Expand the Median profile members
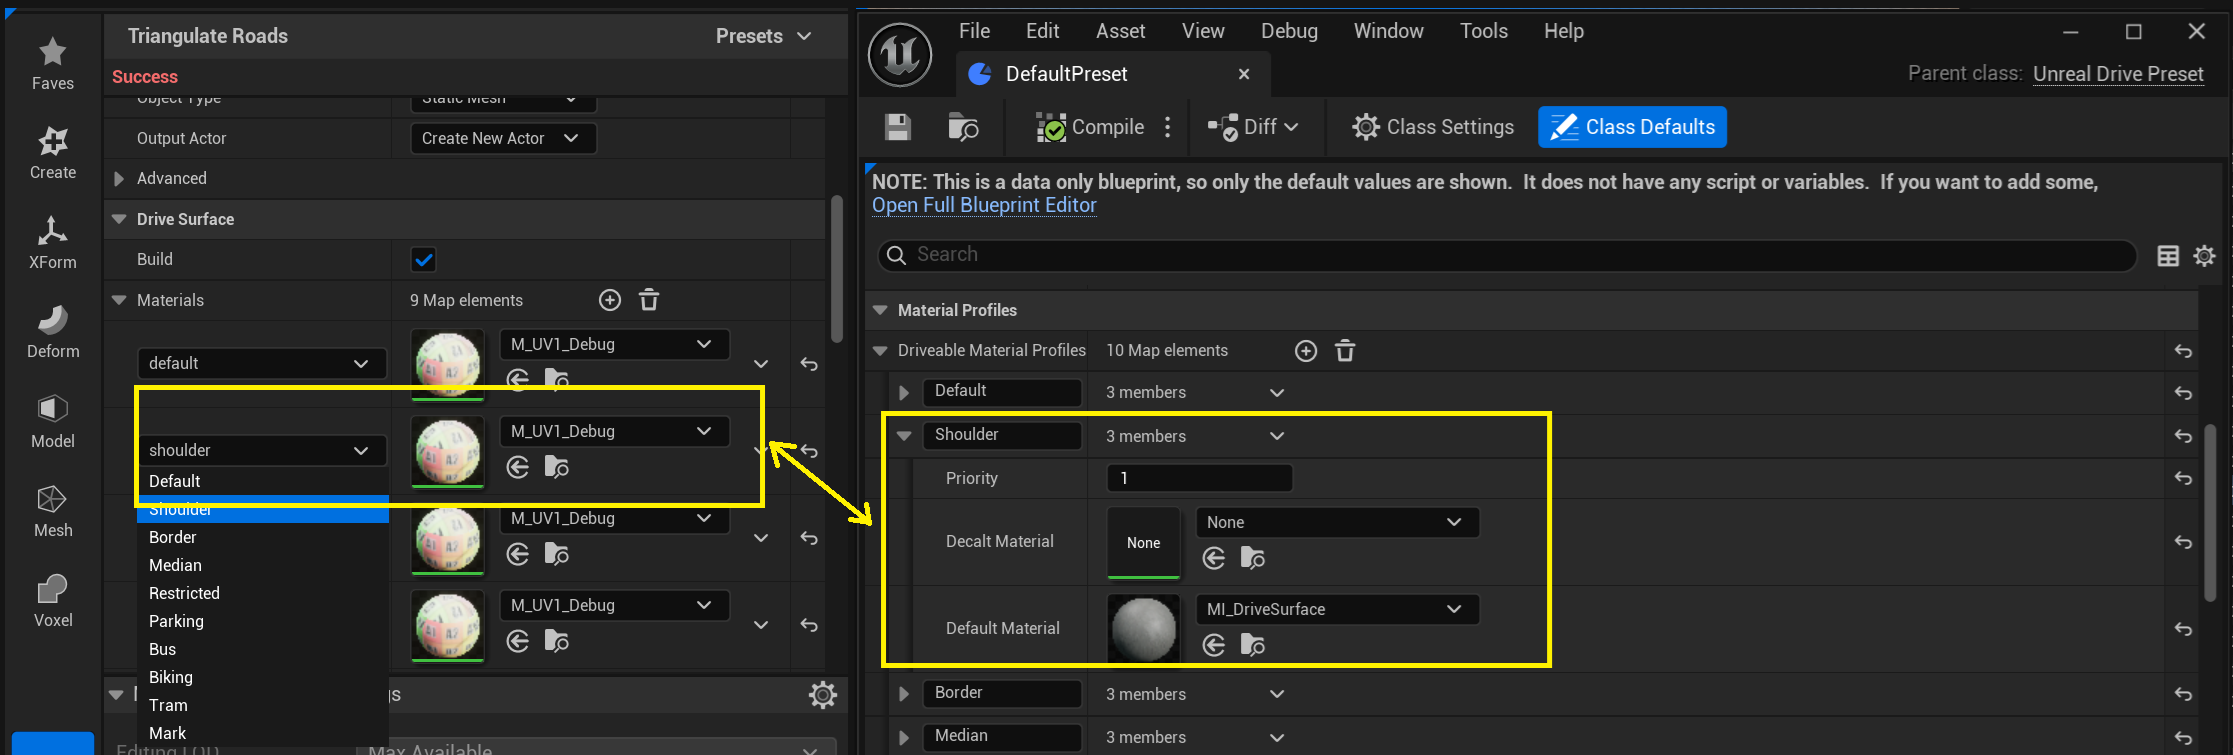The width and height of the screenshot is (2233, 755). pyautogui.click(x=904, y=737)
